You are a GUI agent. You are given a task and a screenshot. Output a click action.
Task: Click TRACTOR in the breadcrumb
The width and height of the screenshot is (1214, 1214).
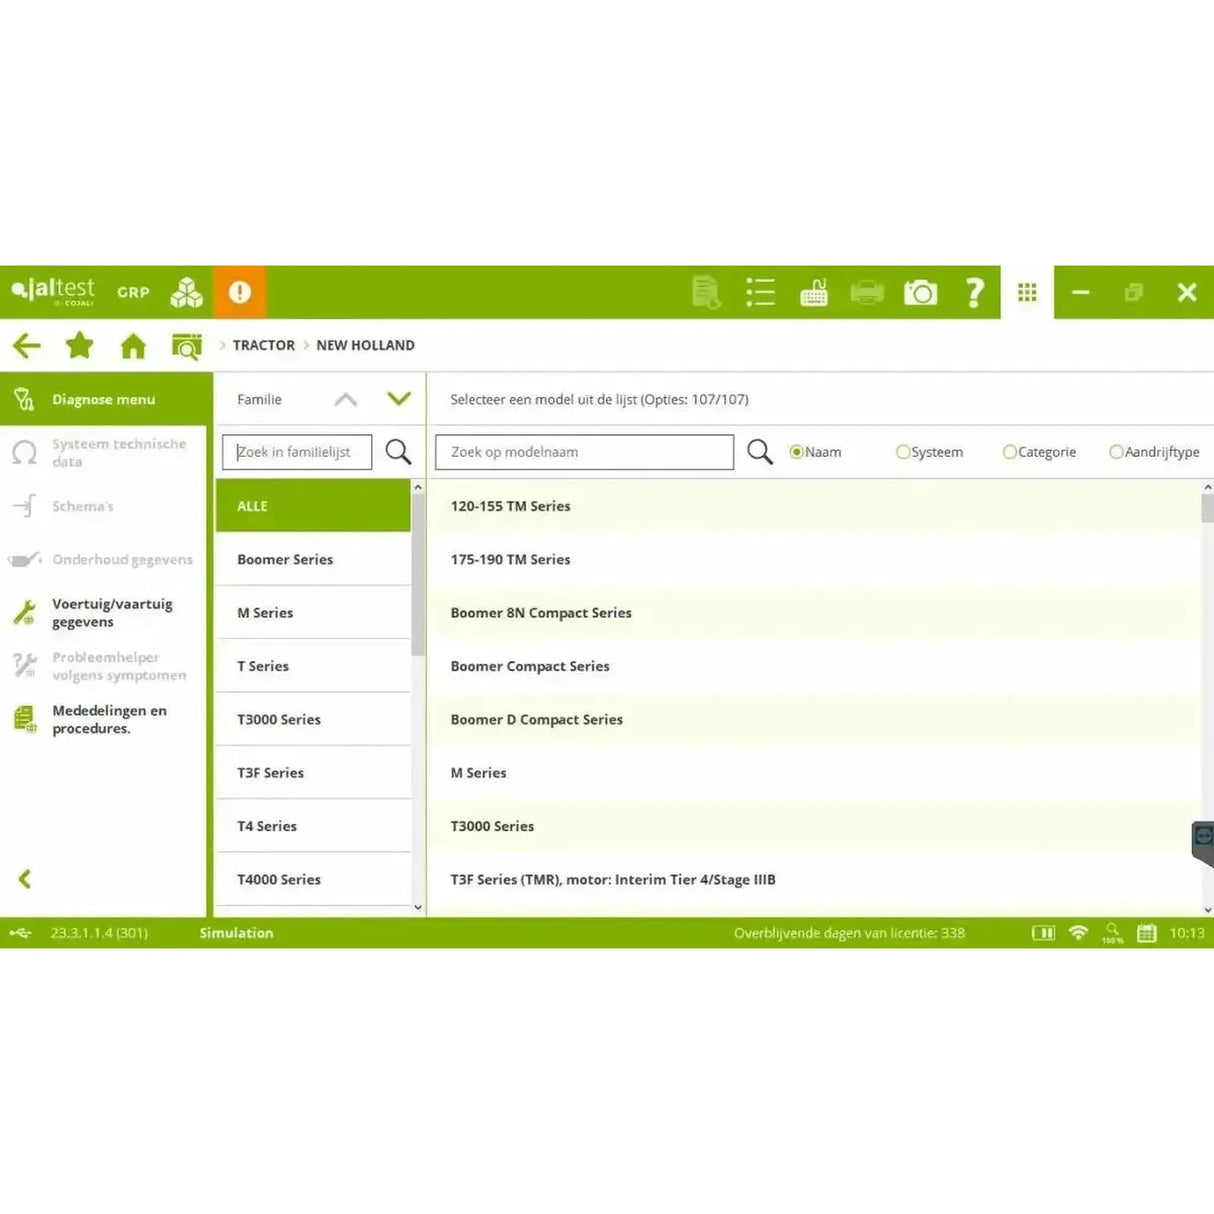tap(264, 345)
